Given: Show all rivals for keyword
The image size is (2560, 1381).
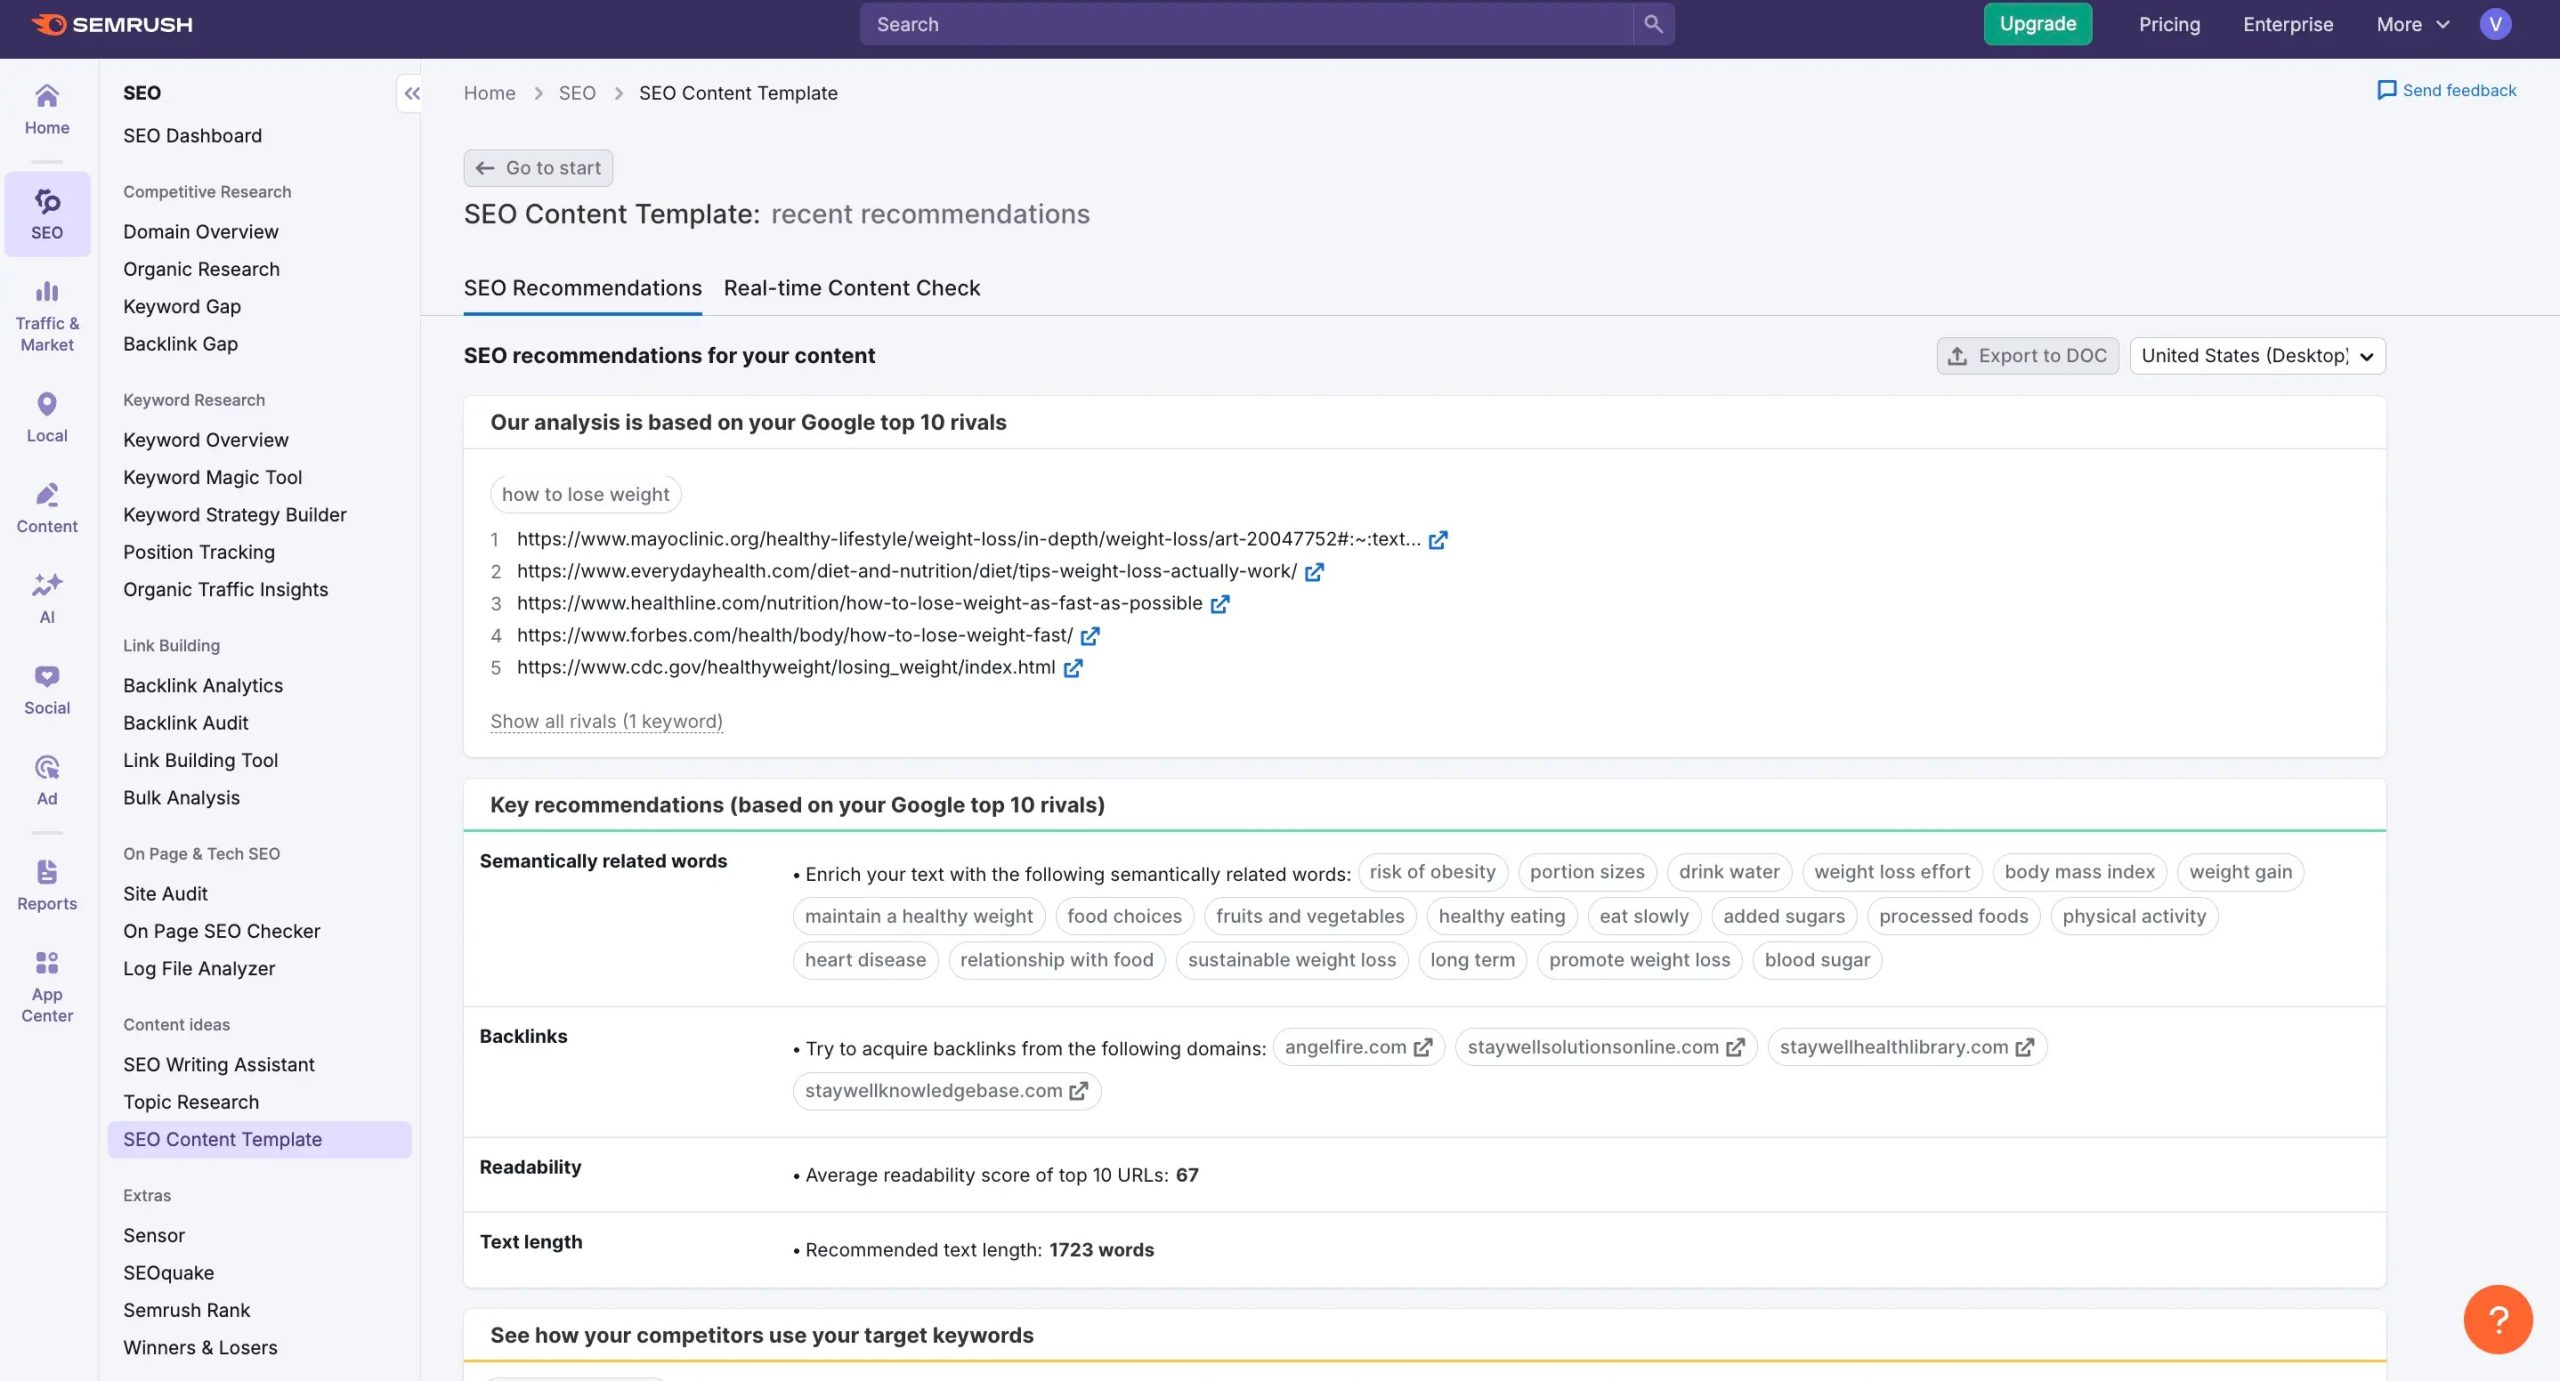Looking at the screenshot, I should point(606,721).
